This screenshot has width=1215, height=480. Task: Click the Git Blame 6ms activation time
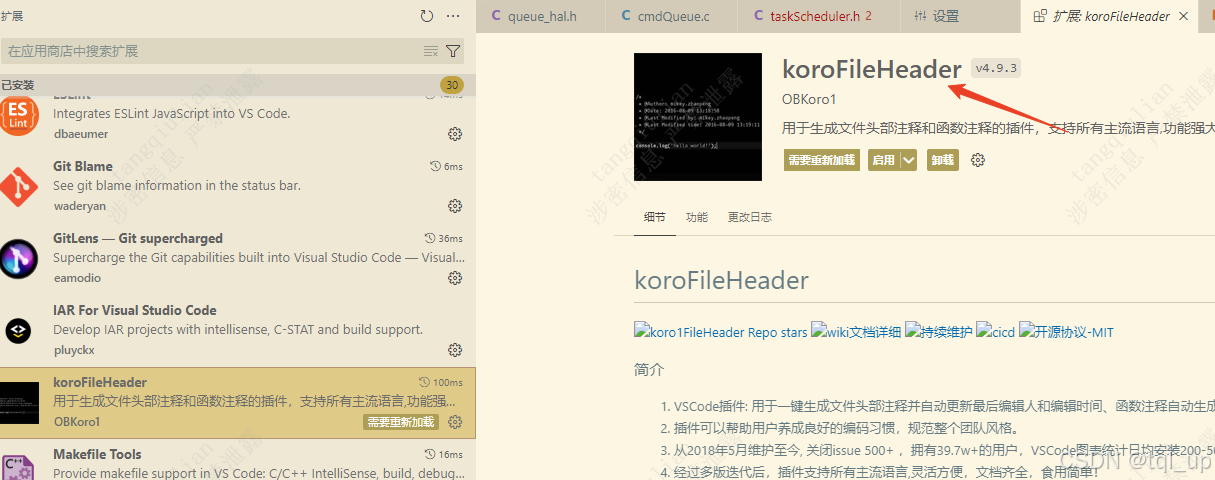tap(446, 166)
